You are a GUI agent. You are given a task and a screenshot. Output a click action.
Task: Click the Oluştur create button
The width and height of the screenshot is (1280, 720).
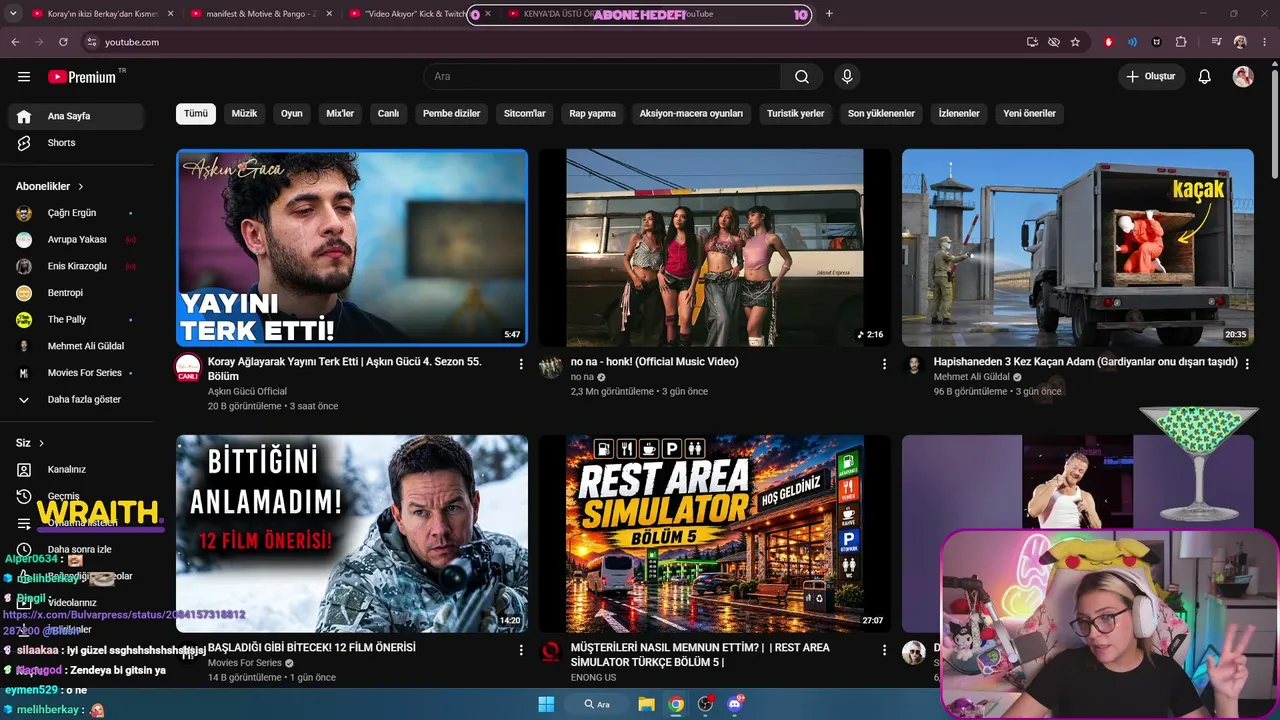tap(1151, 77)
